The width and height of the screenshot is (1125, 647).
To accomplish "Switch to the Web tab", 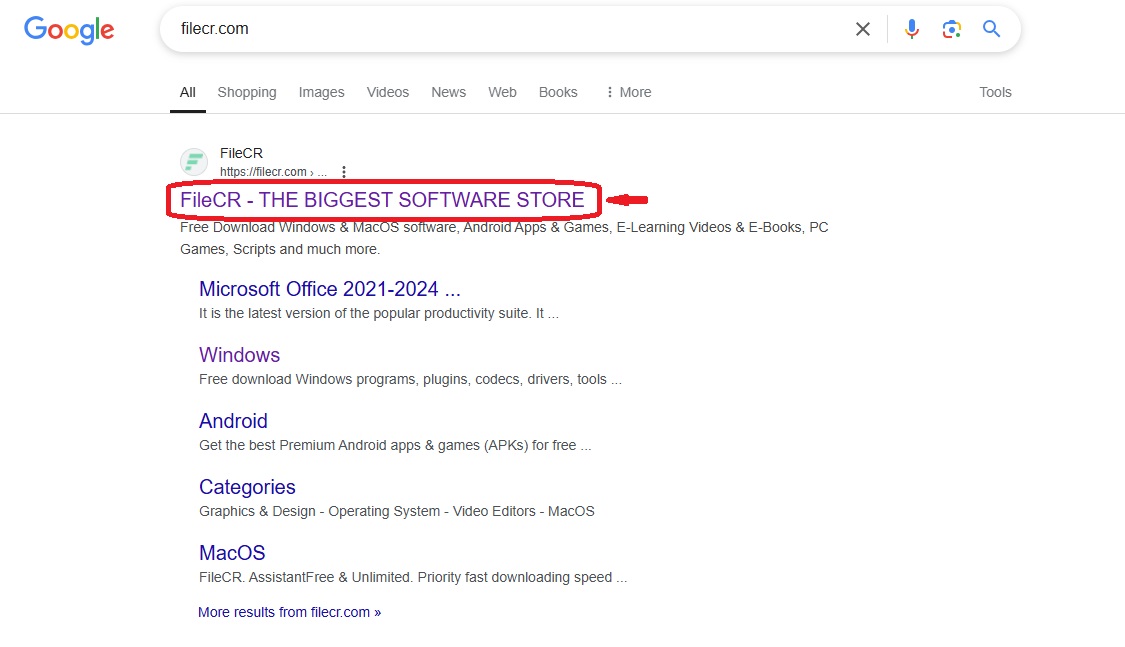I will 502,92.
